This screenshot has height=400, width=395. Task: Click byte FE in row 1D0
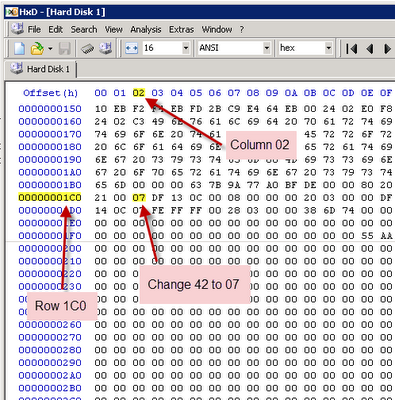click(158, 210)
